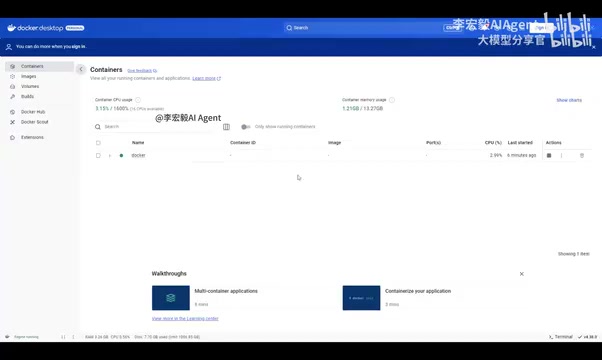
Task: Click Containerize your application title
Action: pos(418,291)
